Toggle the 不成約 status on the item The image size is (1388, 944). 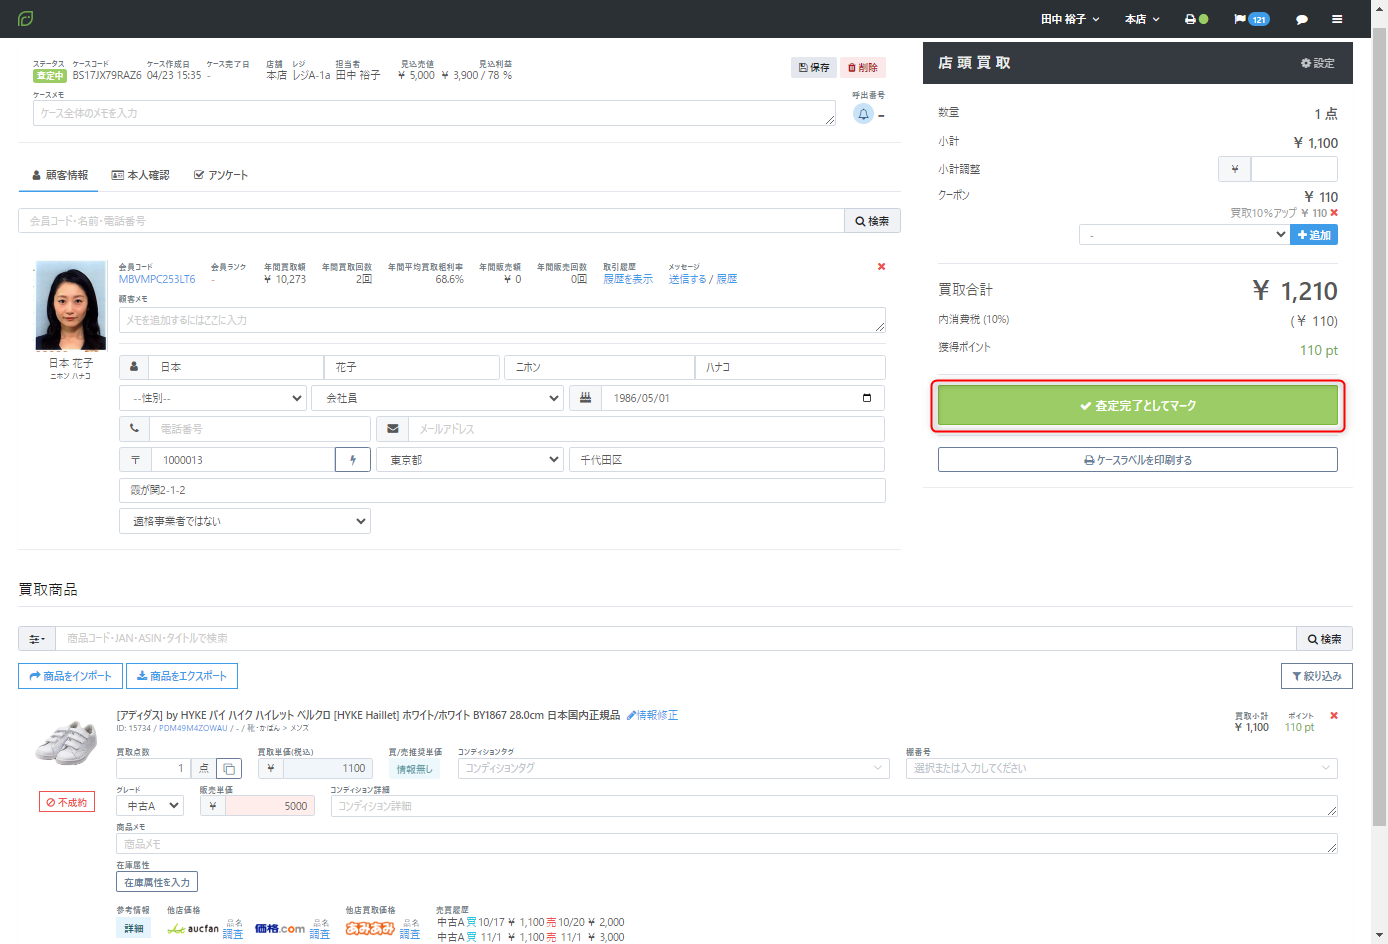pos(67,802)
